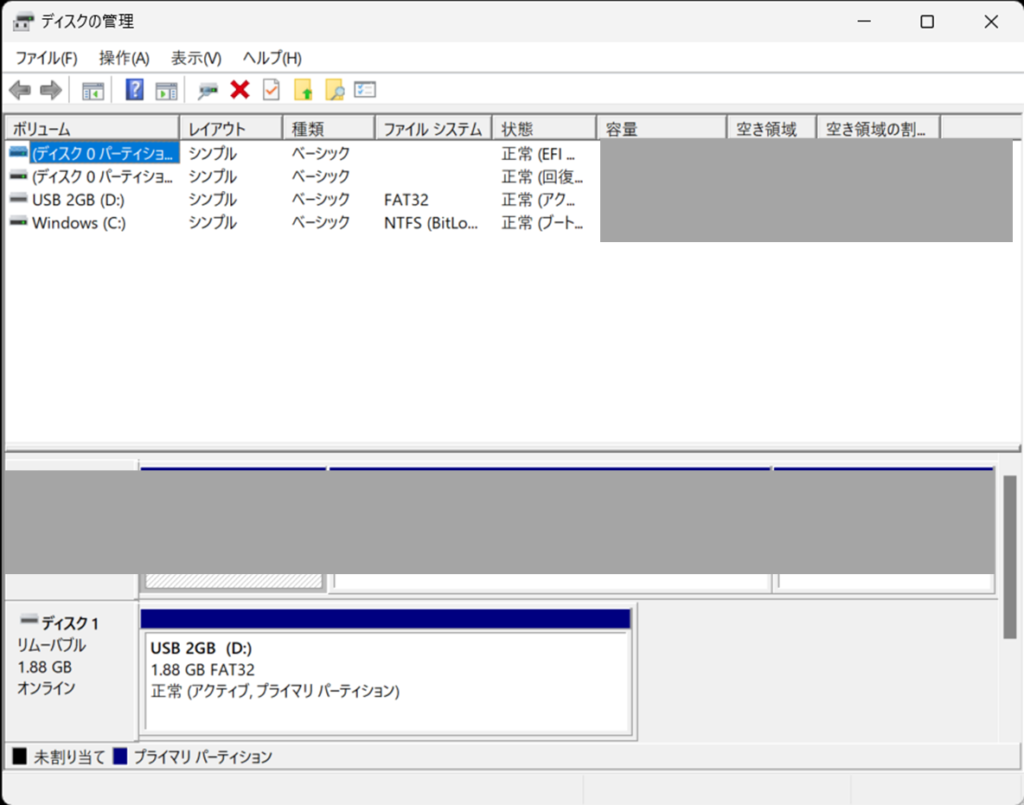Click the NTFS (BitLo... file system cell
This screenshot has width=1024, height=805.
tap(431, 223)
